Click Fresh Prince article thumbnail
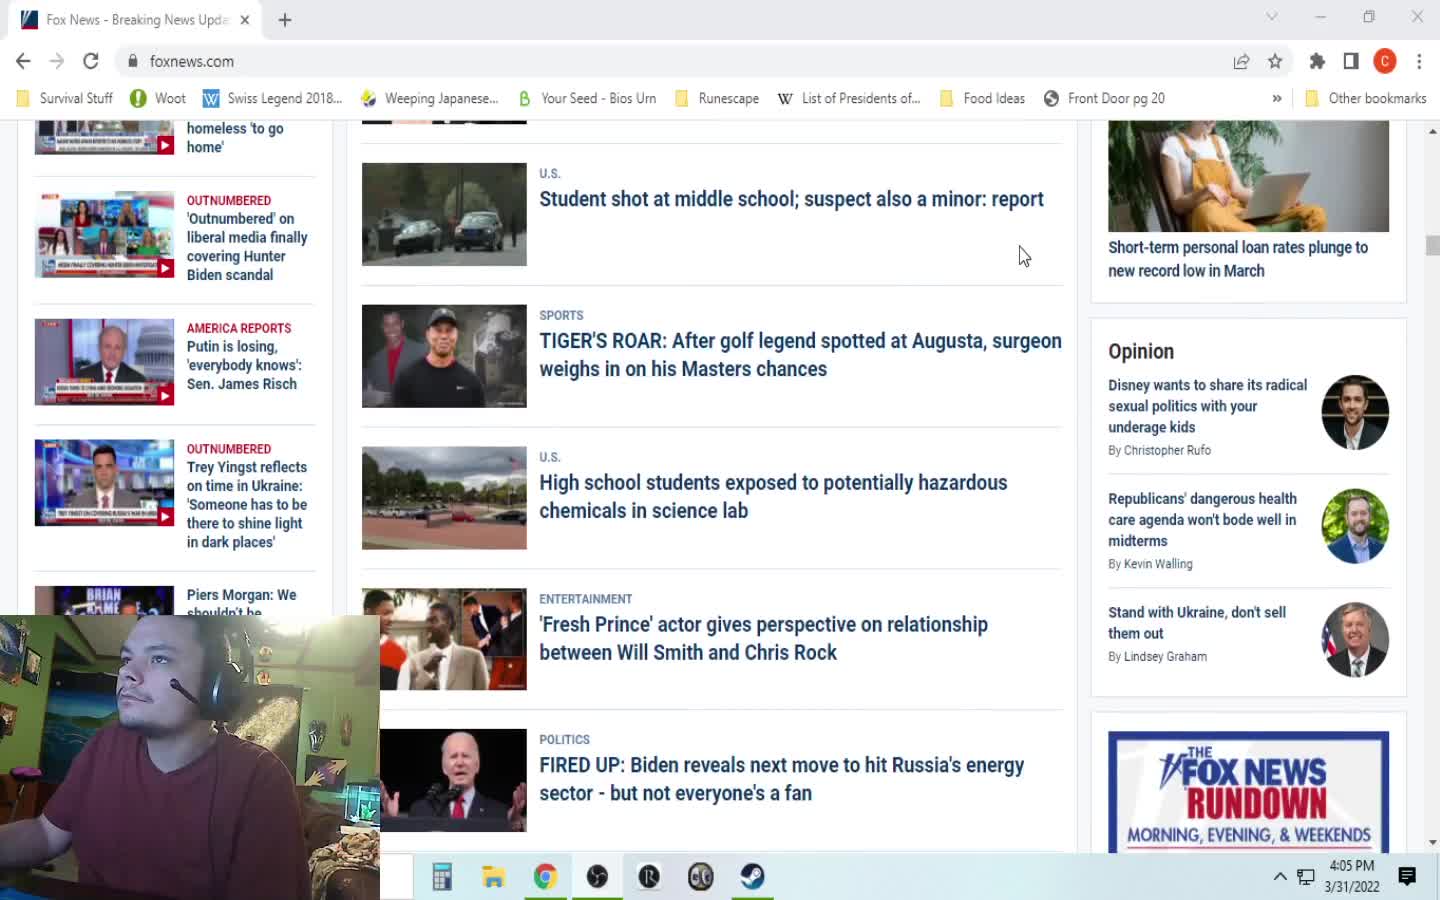 [x=444, y=639]
